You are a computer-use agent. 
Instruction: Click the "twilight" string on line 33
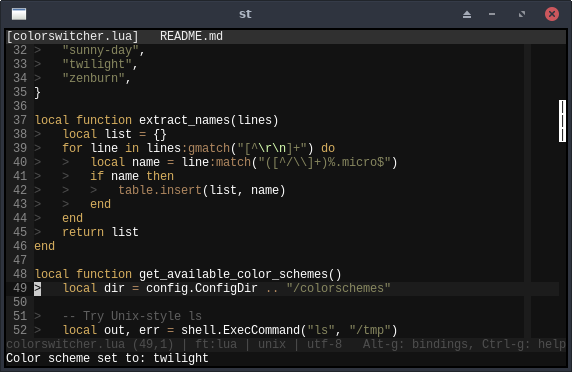click(x=97, y=64)
